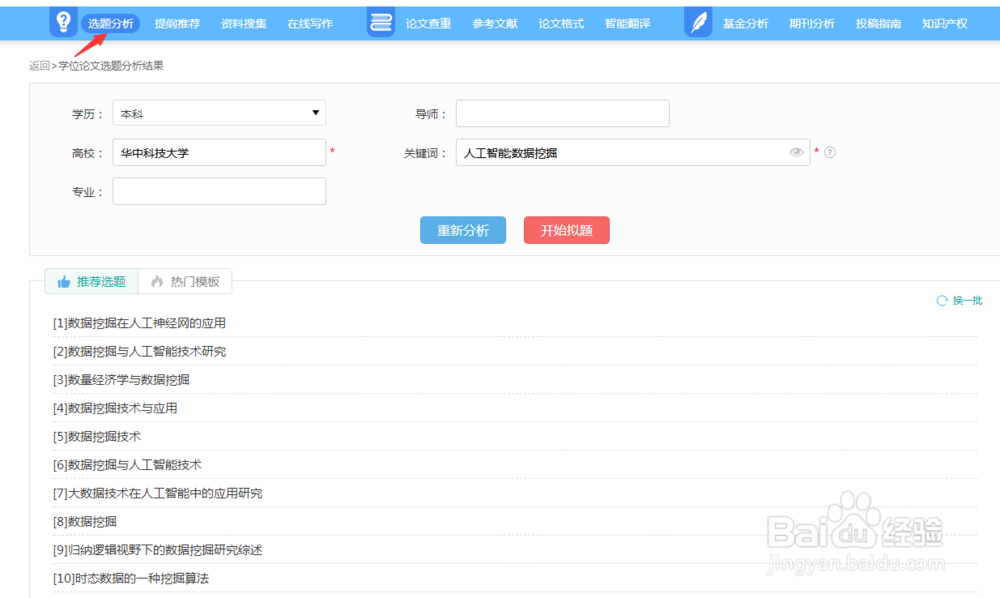Select topic [8]数据挖掘

85,521
